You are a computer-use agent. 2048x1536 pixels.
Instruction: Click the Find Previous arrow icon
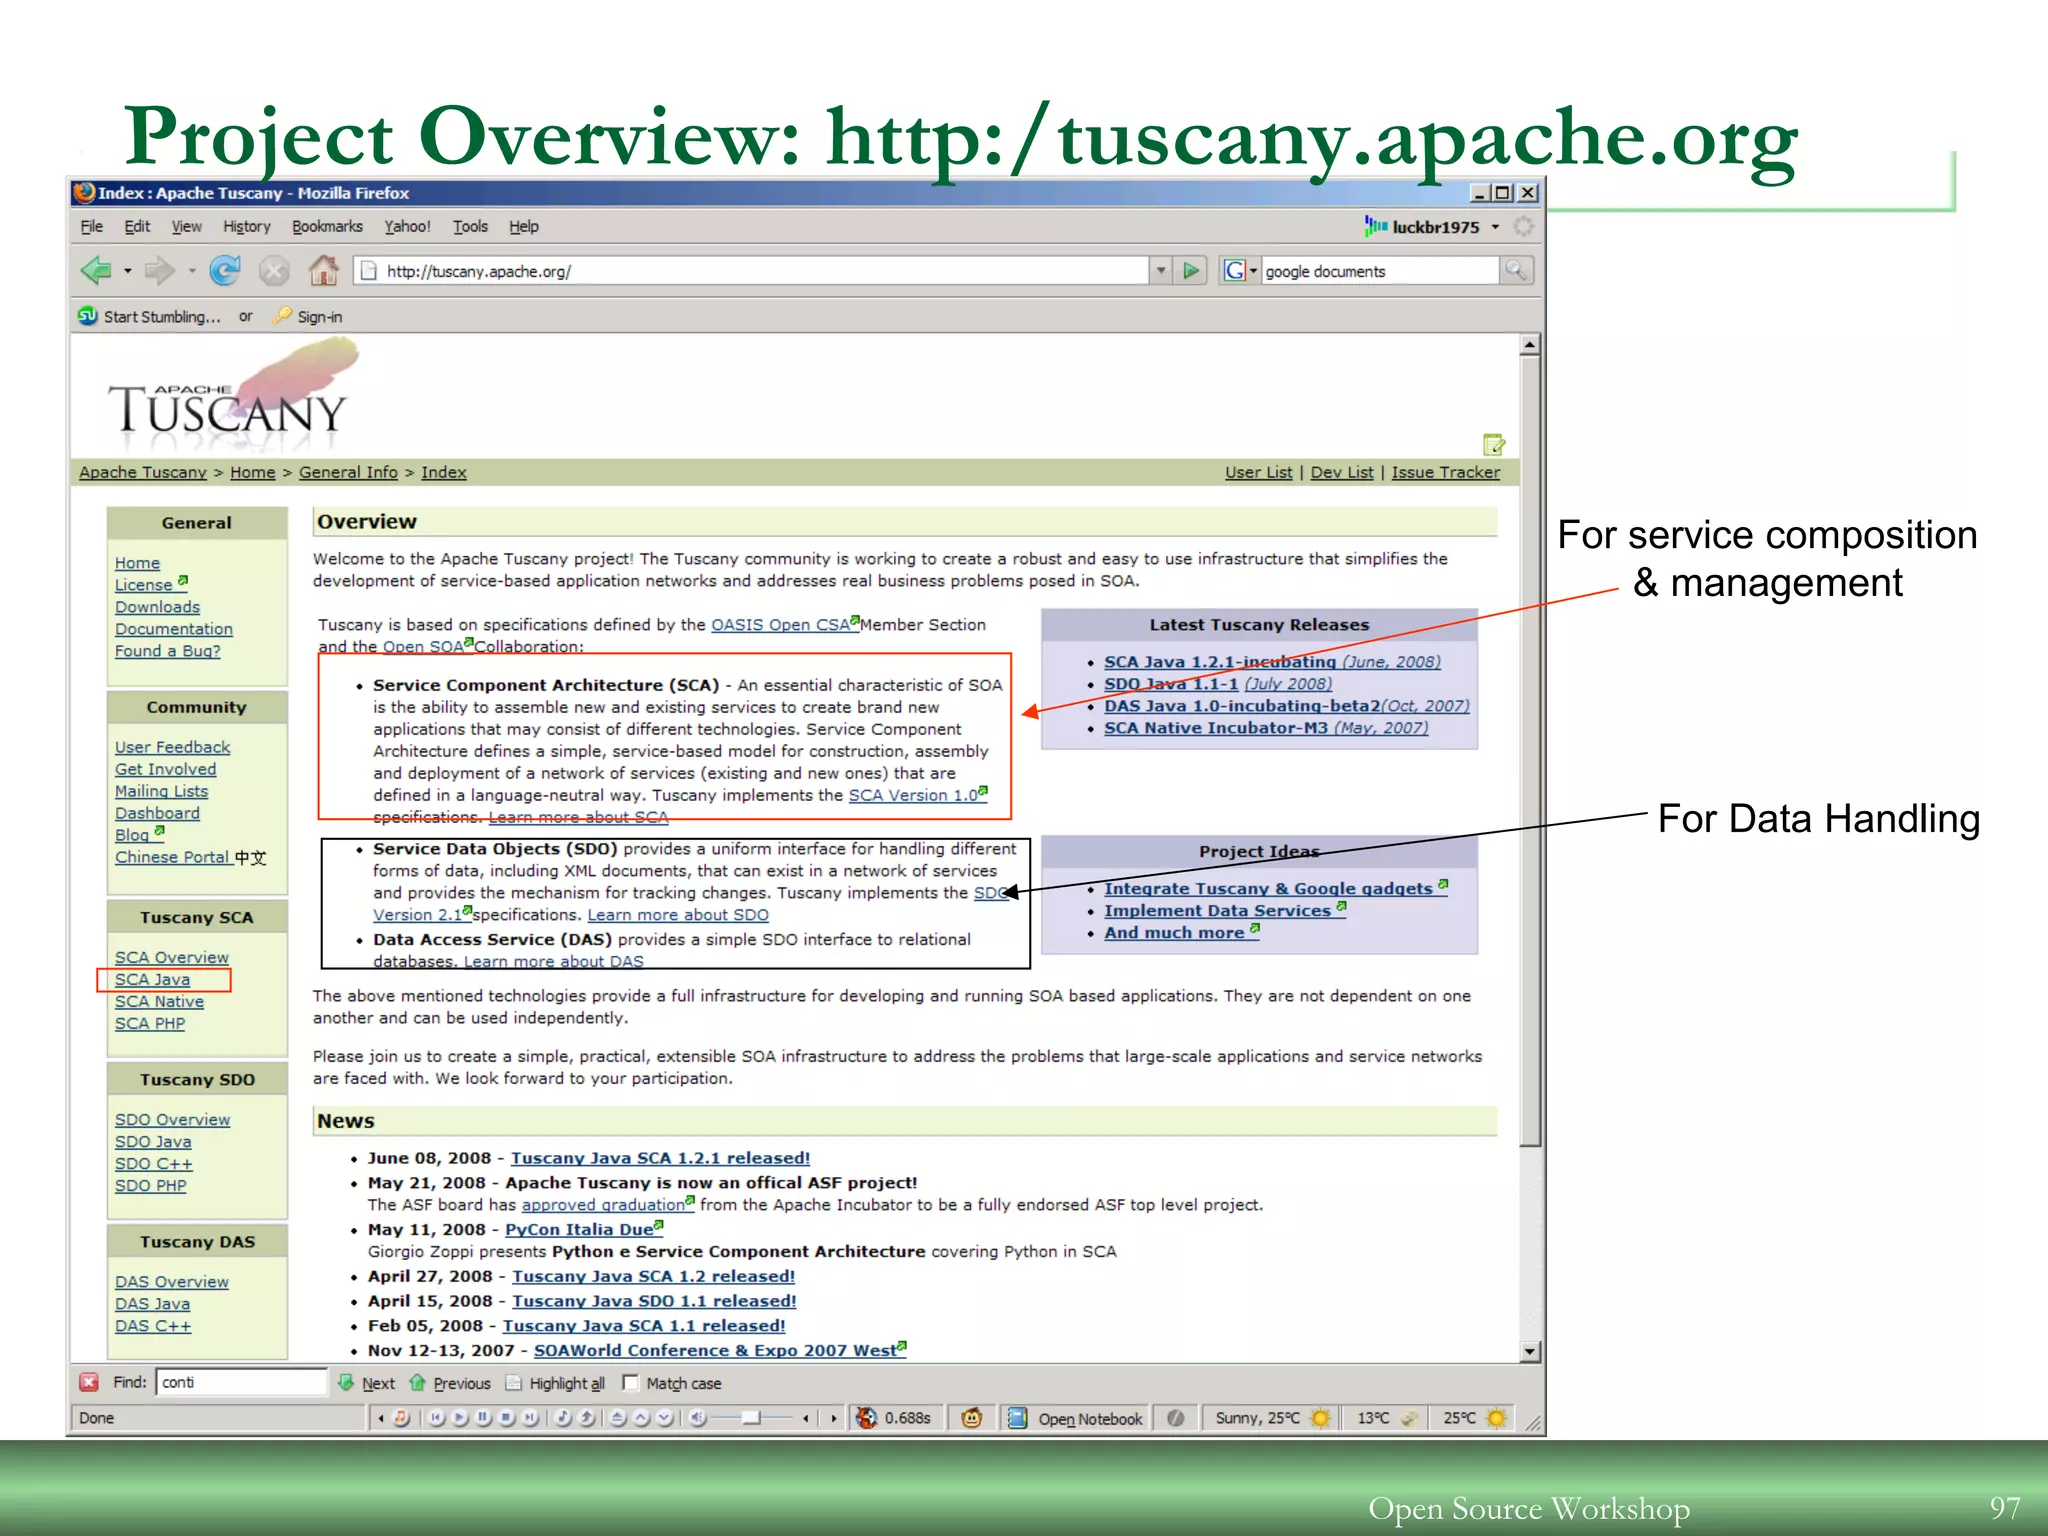coord(418,1382)
